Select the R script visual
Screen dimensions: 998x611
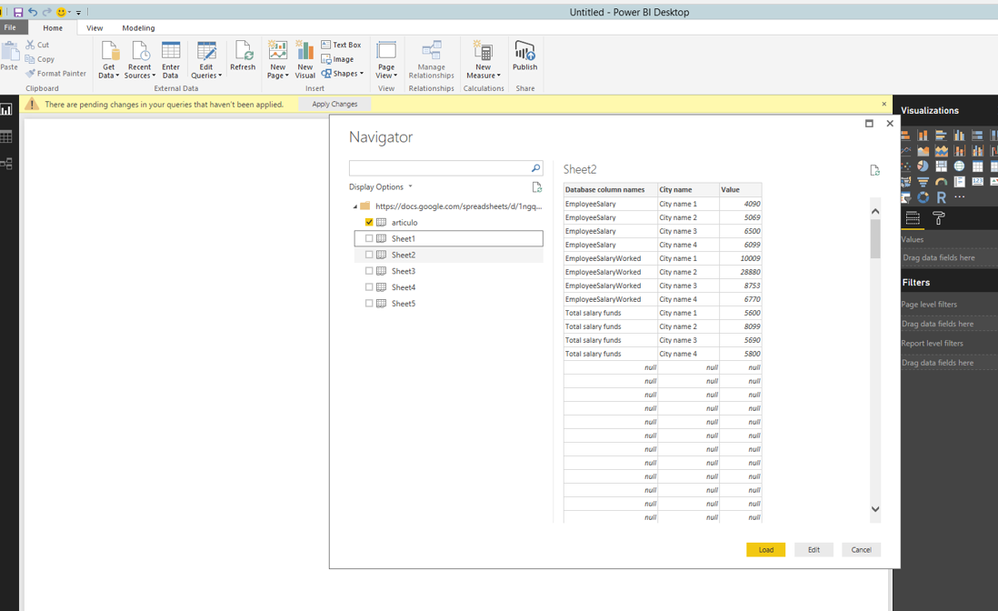[x=941, y=197]
